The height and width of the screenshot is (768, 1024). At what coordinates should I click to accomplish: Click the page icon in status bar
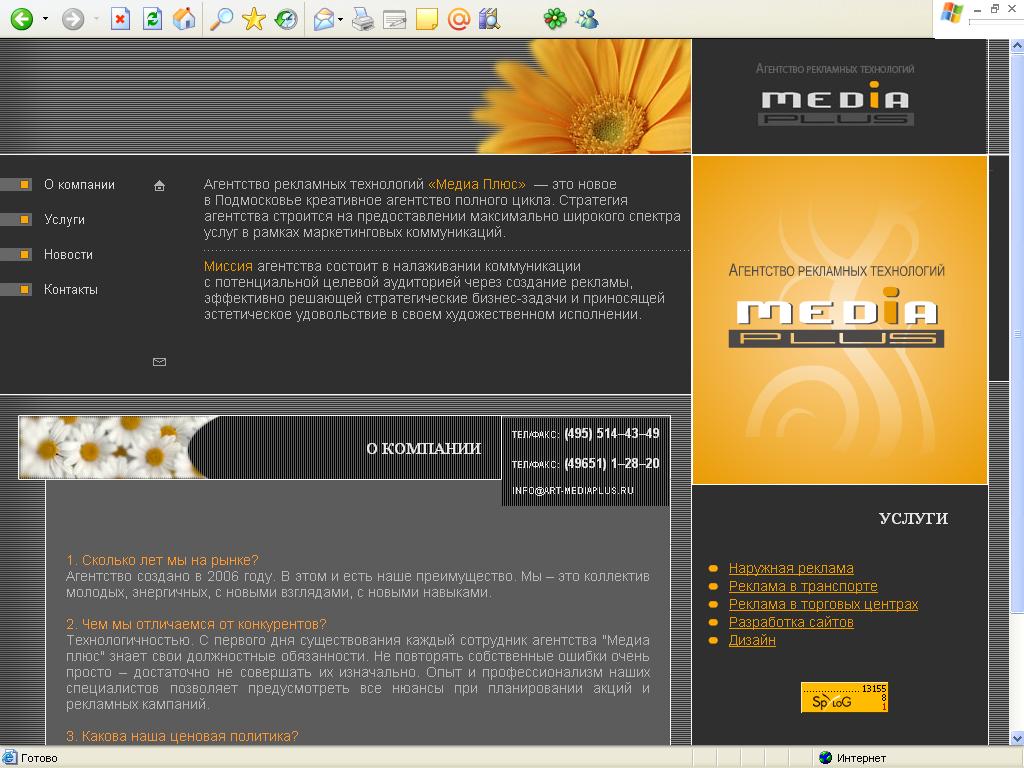click(10, 758)
